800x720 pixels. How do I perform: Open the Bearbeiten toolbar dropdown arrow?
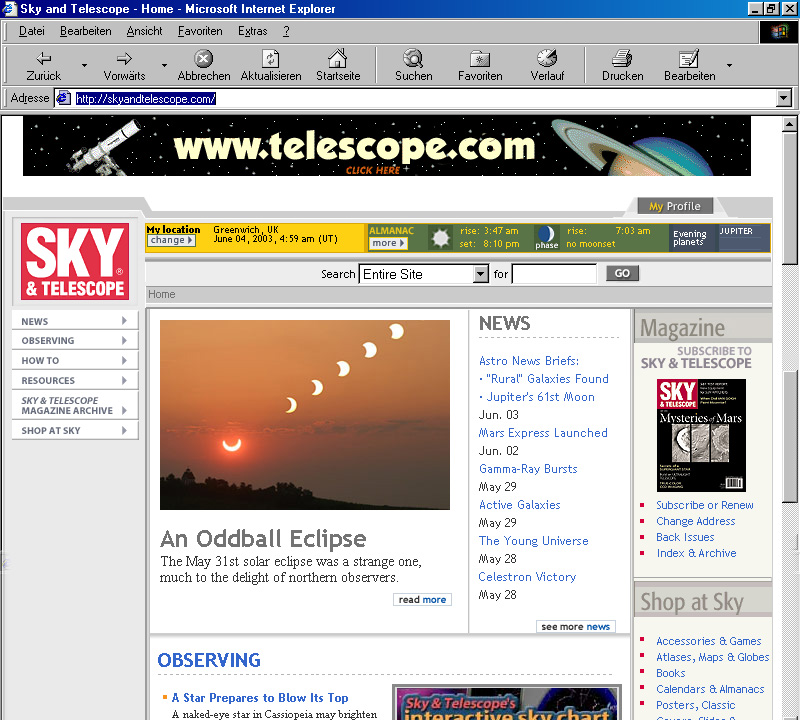[x=729, y=65]
